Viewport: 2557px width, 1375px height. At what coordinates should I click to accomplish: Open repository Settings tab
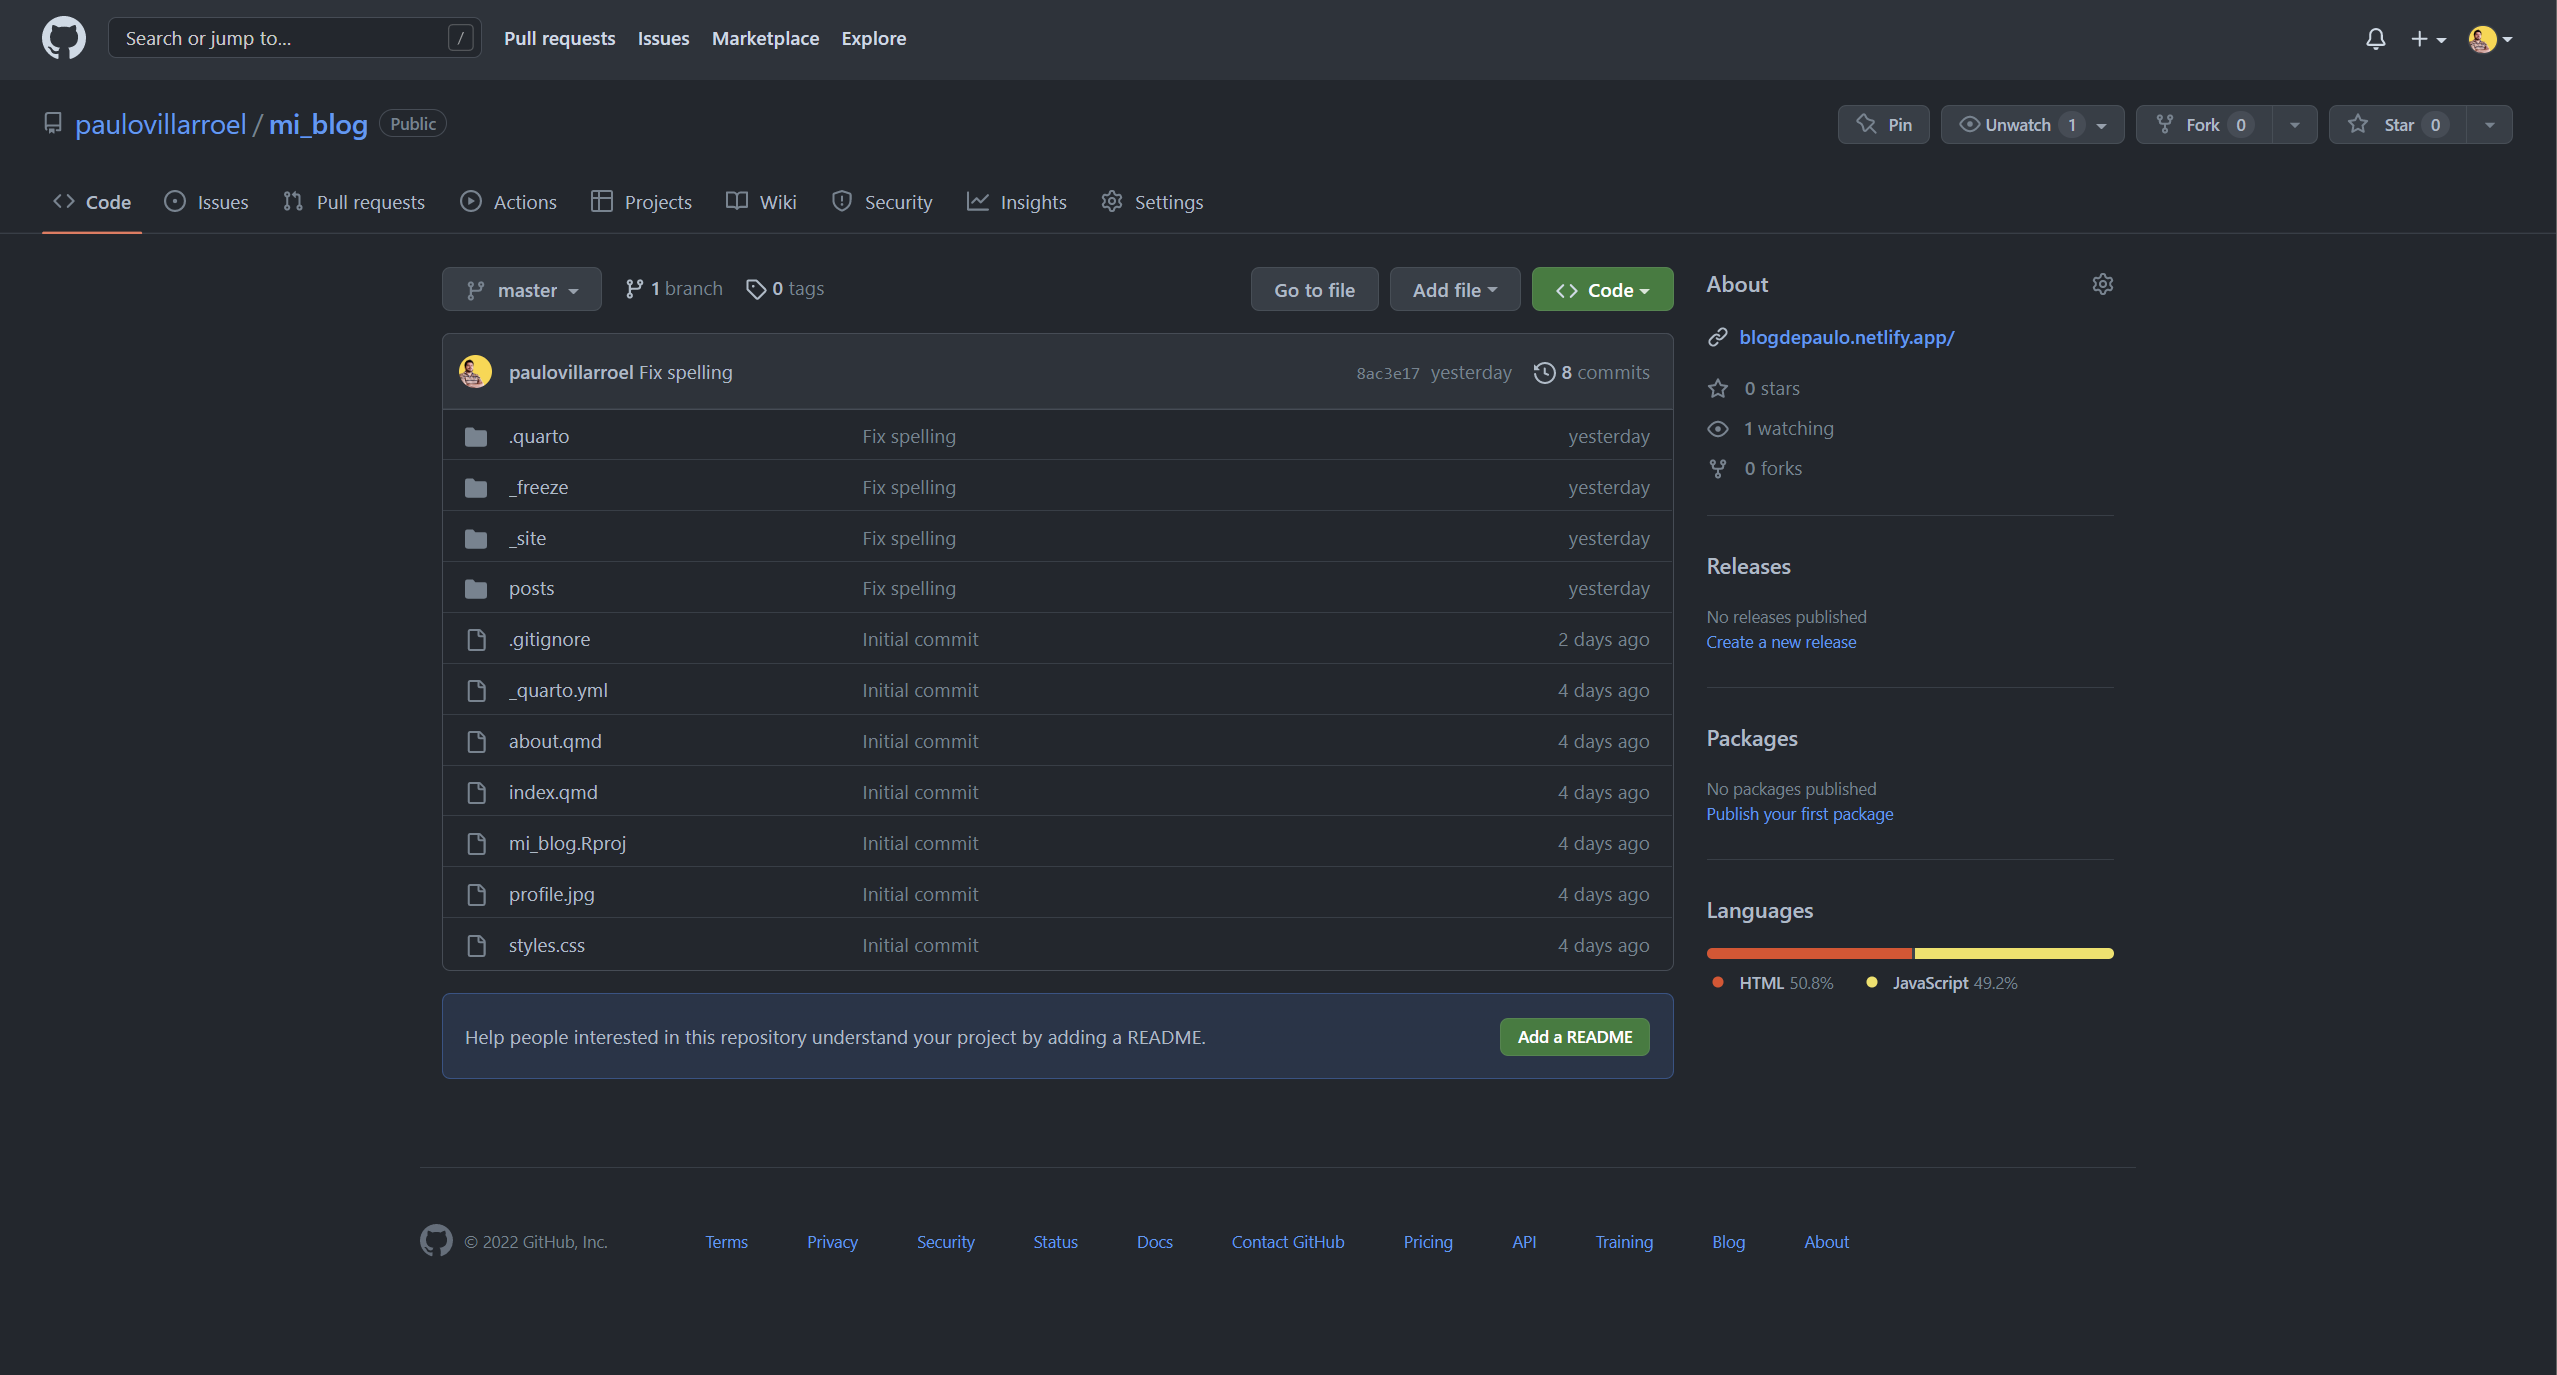pos(1152,202)
